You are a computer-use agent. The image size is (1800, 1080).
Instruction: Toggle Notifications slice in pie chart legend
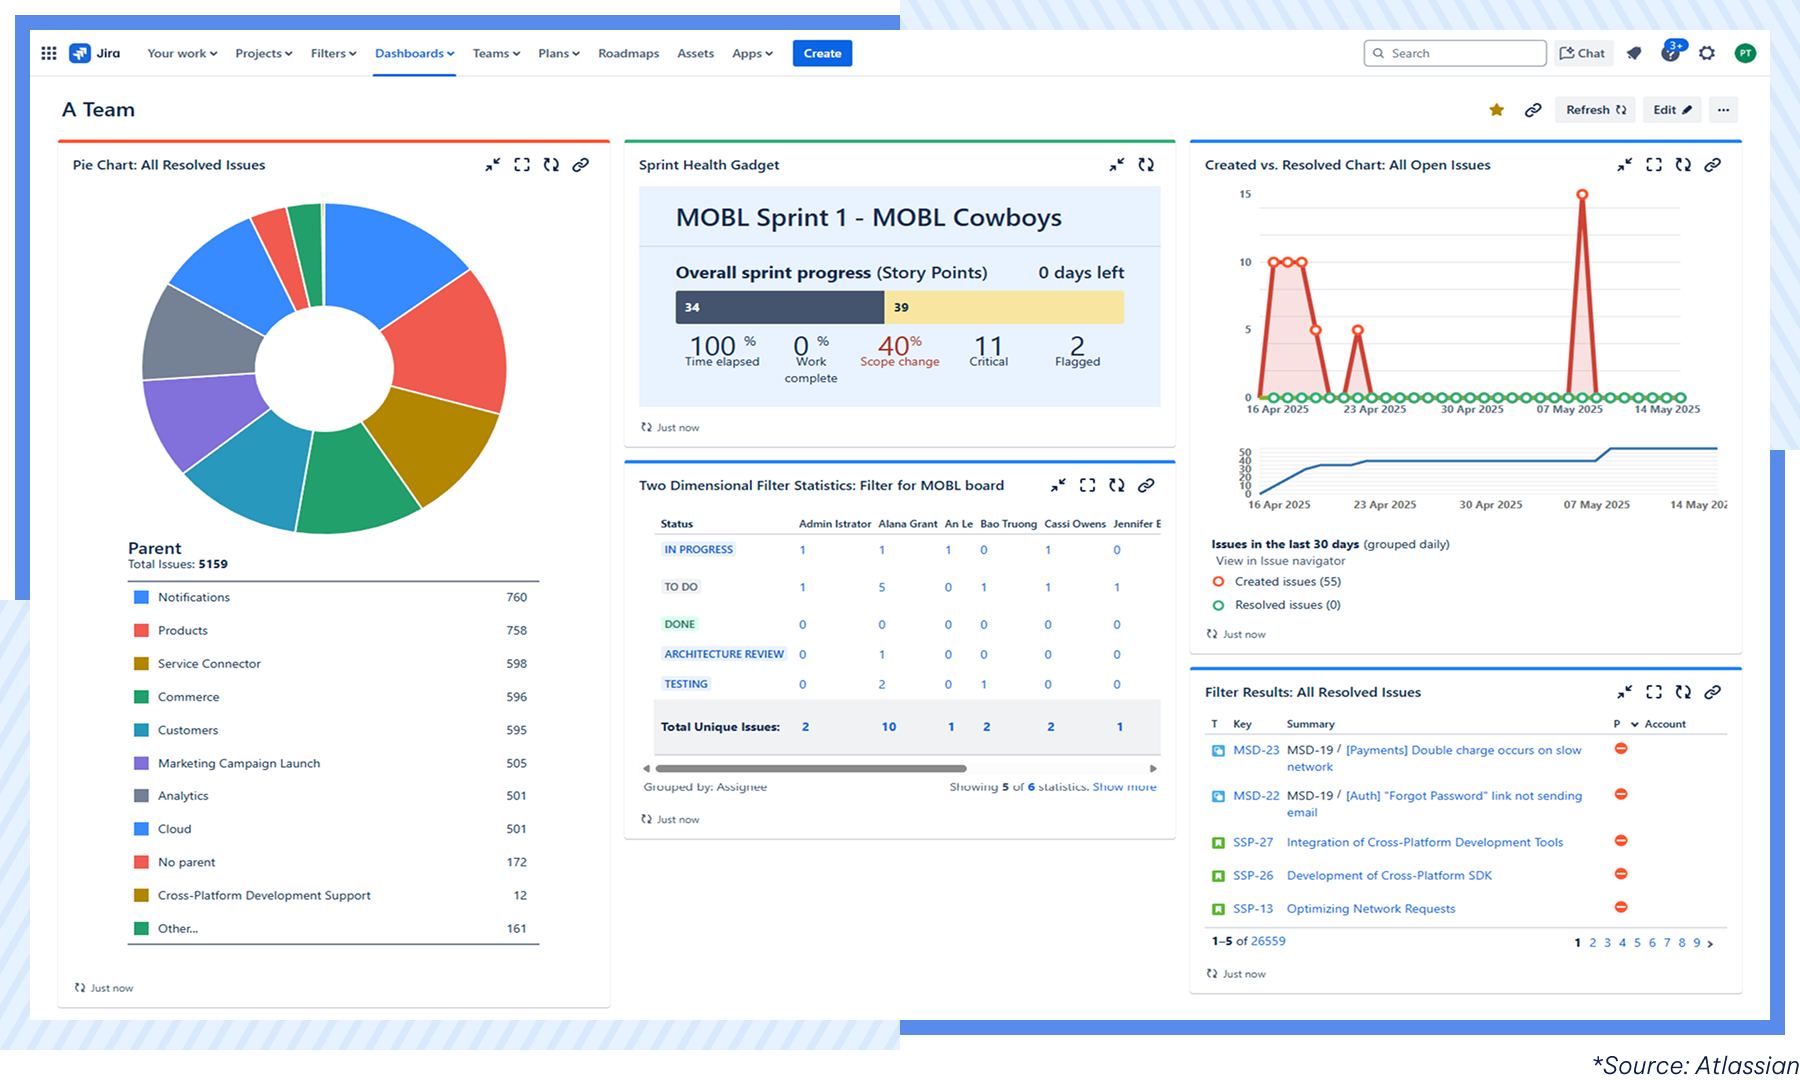(x=194, y=597)
